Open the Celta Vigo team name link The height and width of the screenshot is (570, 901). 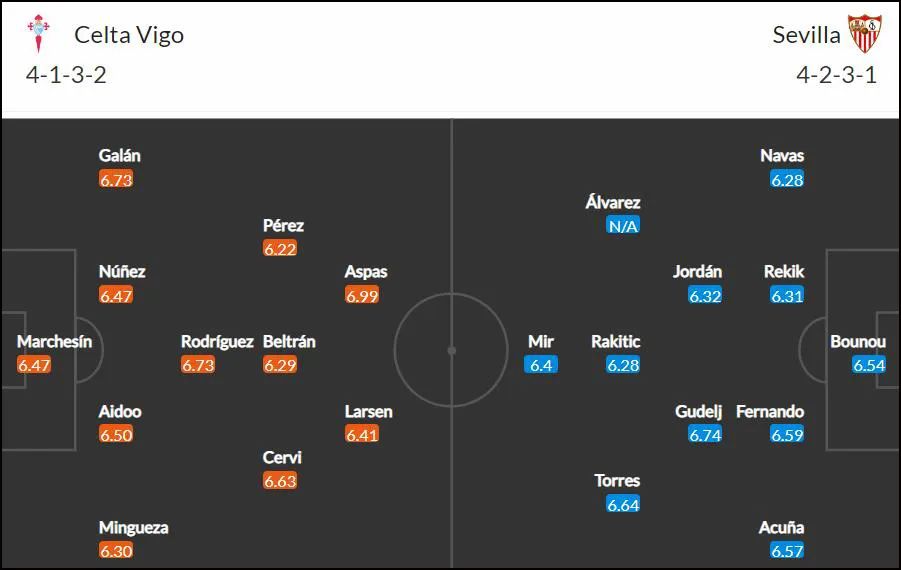(129, 35)
